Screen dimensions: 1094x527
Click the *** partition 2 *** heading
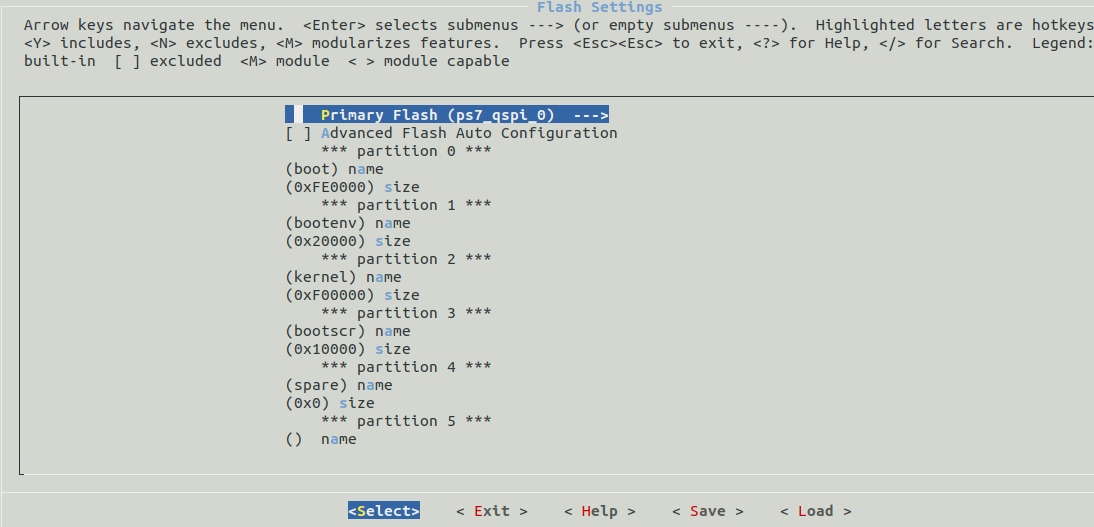[406, 259]
